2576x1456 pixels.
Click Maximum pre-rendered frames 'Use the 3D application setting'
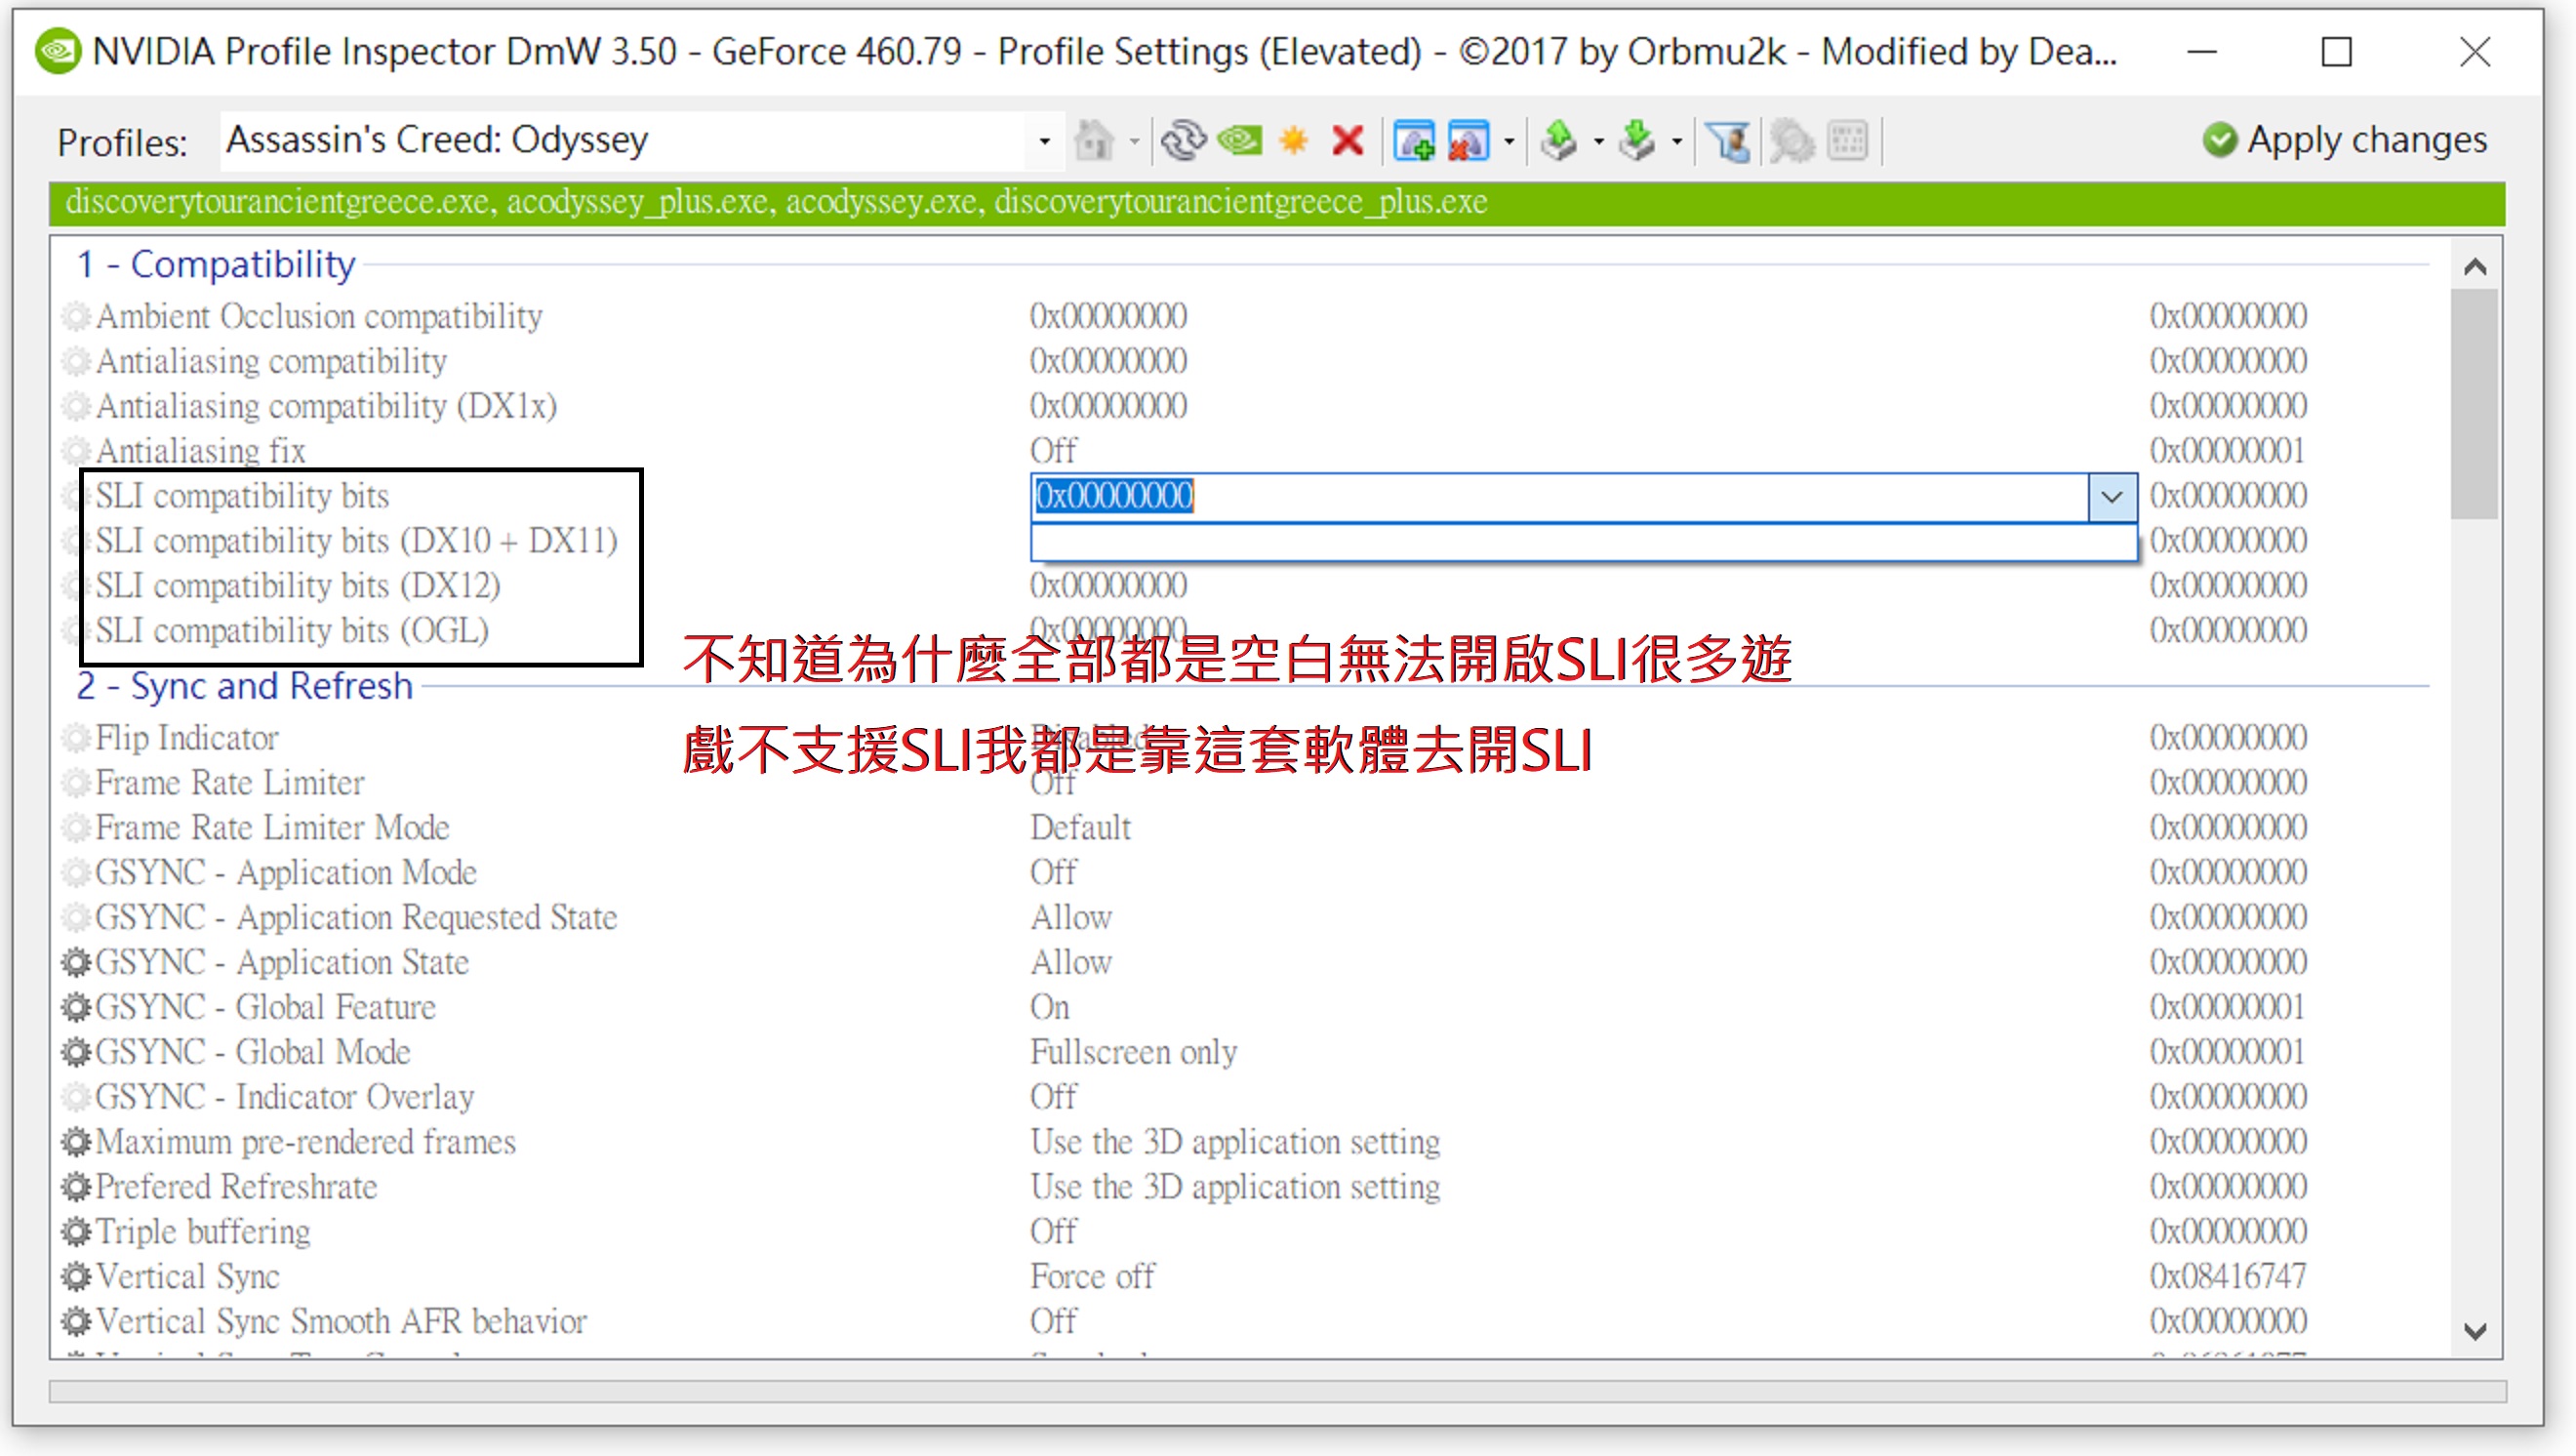click(1235, 1142)
